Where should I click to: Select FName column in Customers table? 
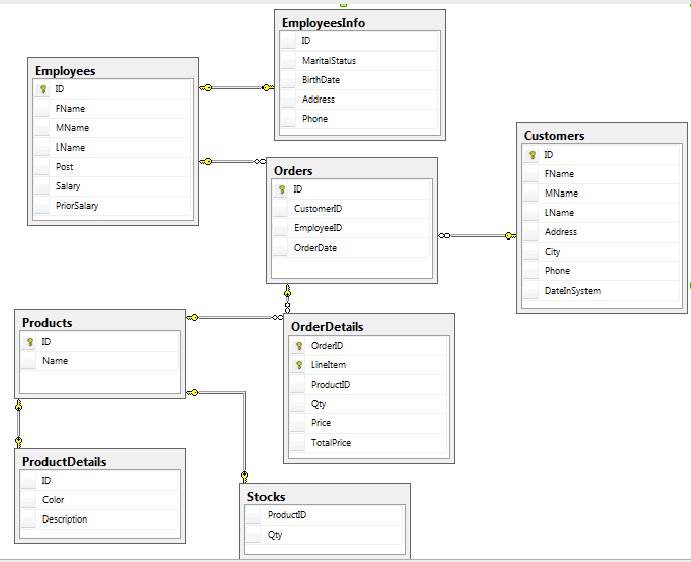tap(601, 174)
